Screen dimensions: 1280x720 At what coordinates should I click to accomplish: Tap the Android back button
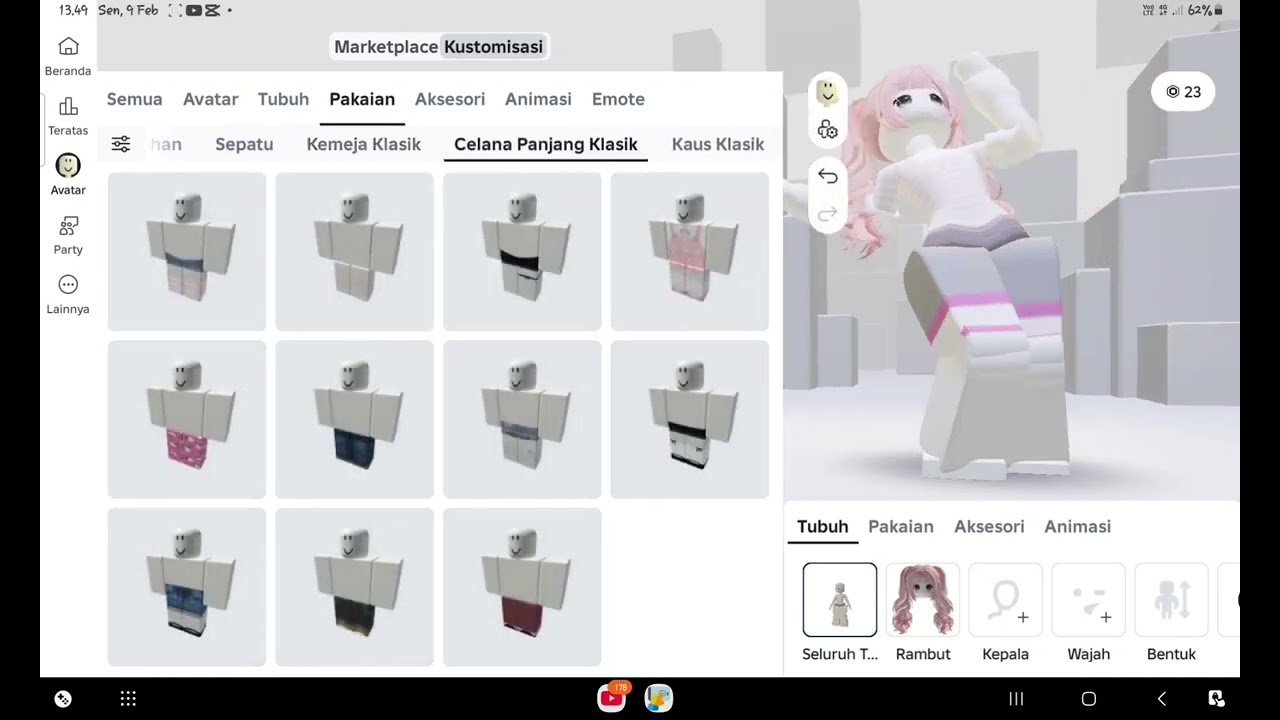(x=1162, y=699)
